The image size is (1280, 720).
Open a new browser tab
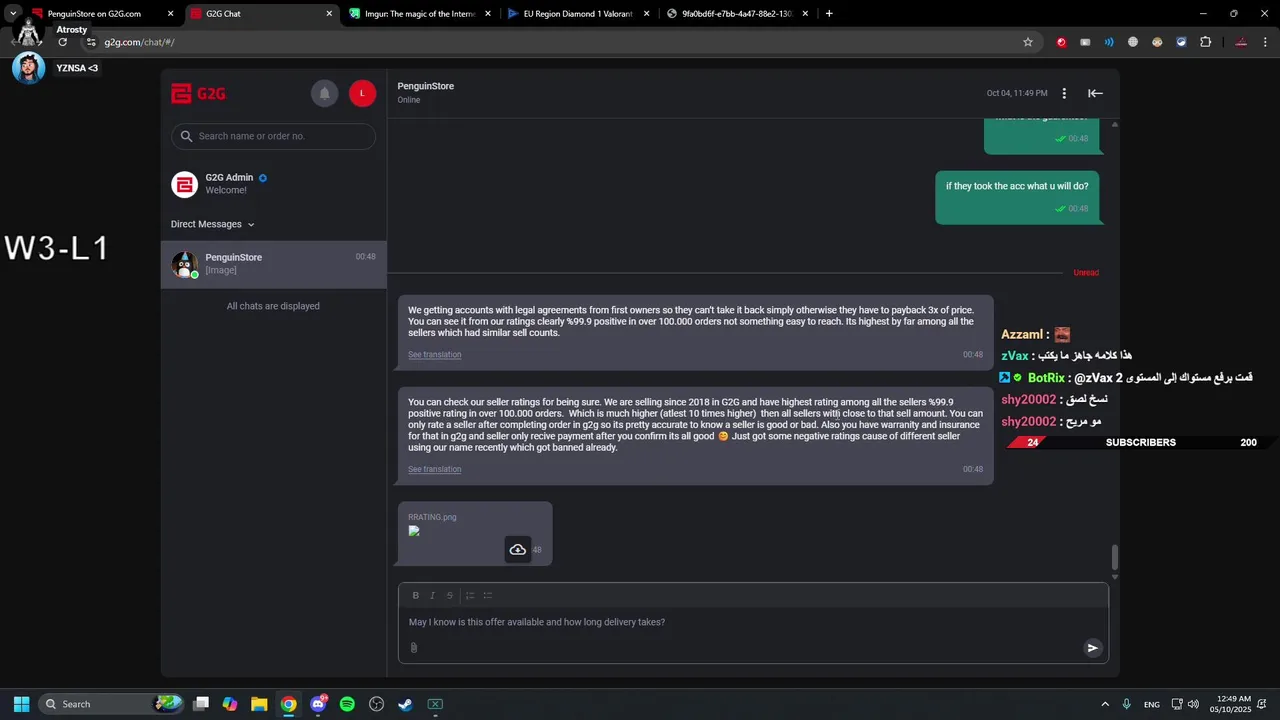(x=829, y=14)
